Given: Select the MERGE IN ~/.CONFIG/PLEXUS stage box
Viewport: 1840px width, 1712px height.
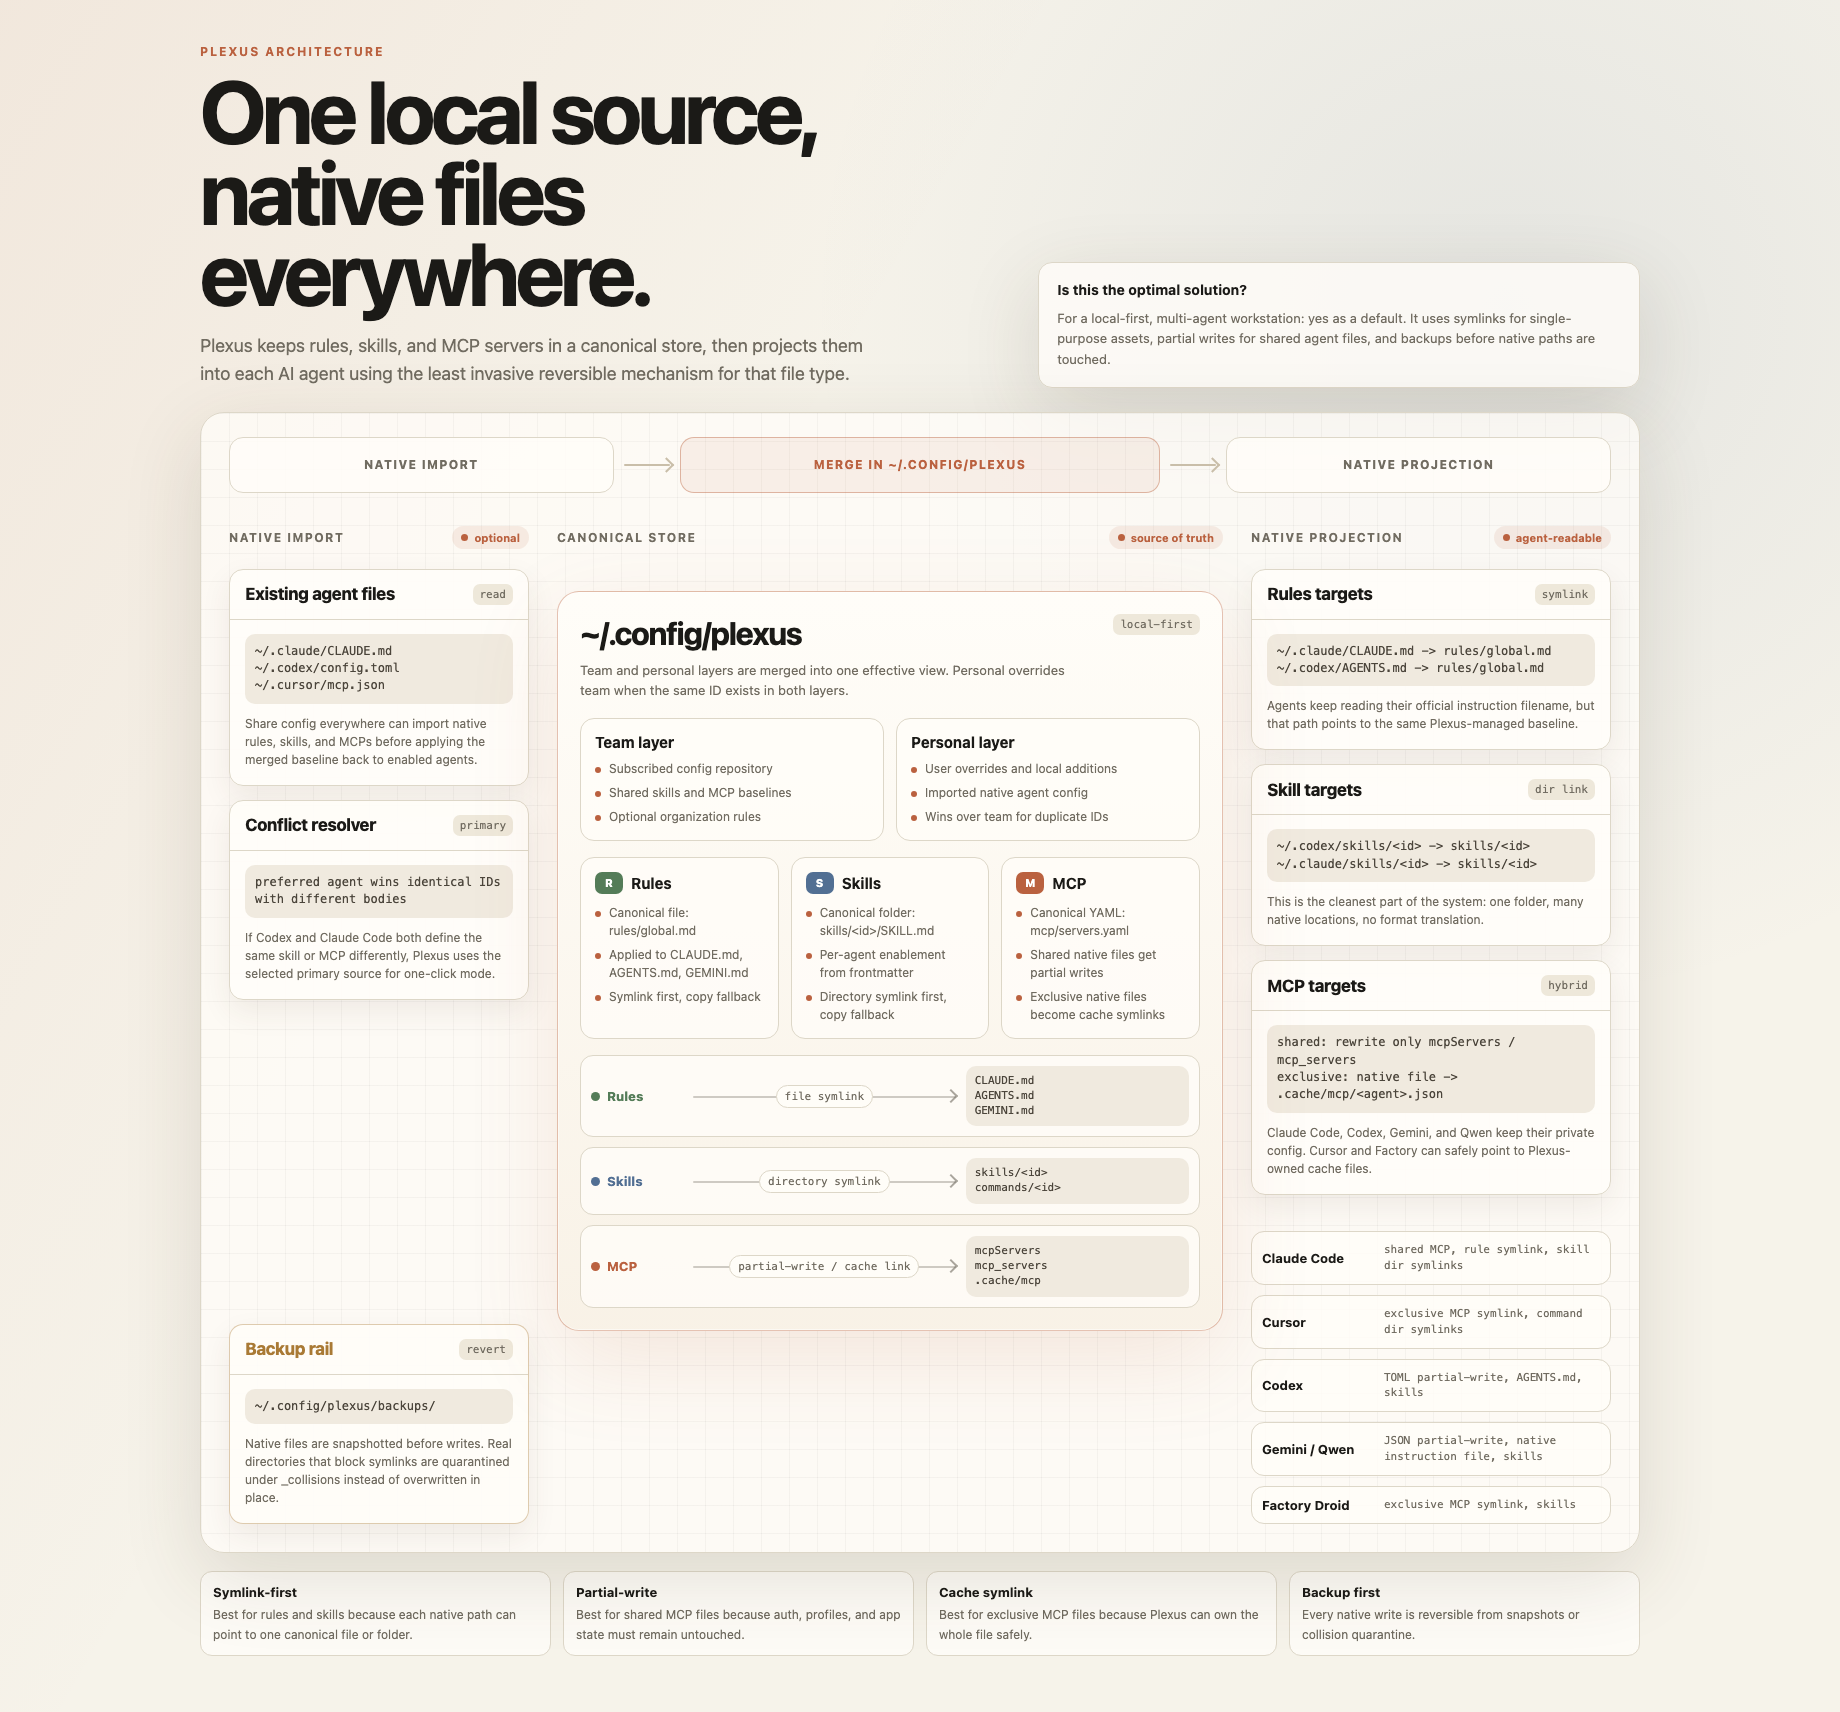Looking at the screenshot, I should click(919, 465).
